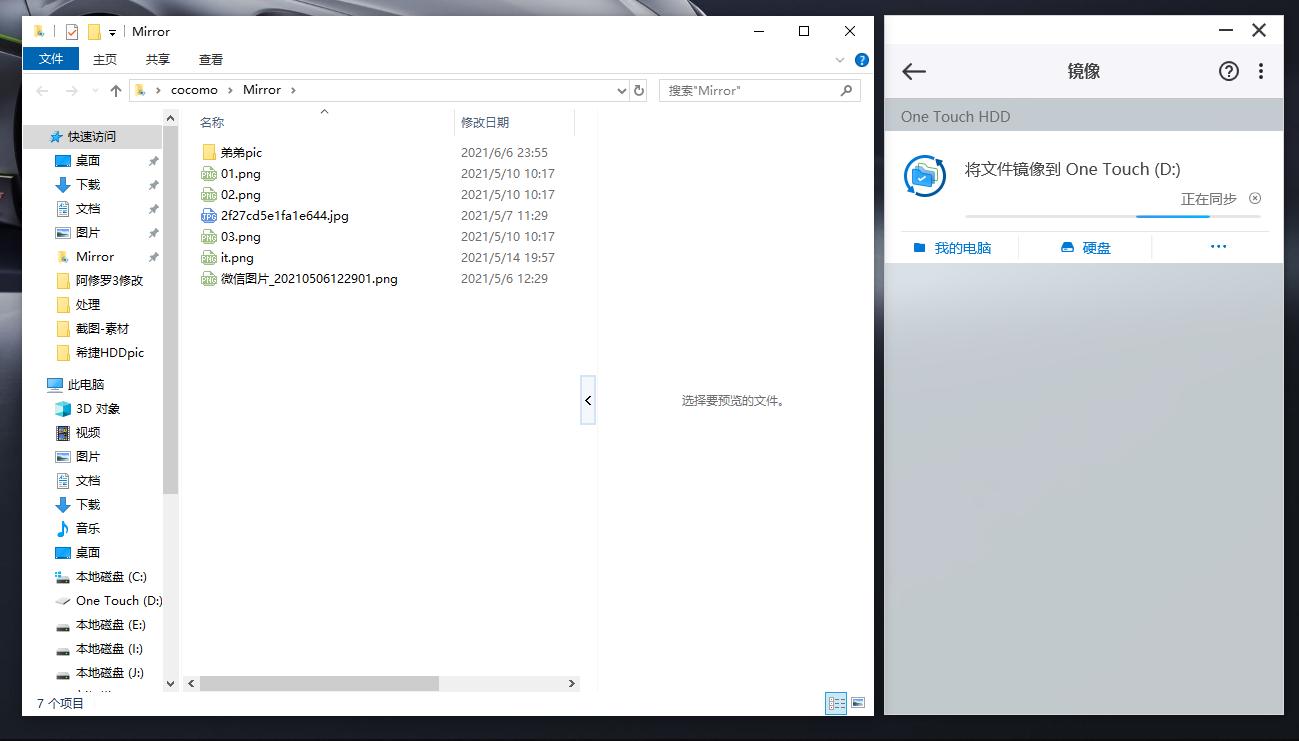Click the 正在同步 status text

pos(1209,199)
